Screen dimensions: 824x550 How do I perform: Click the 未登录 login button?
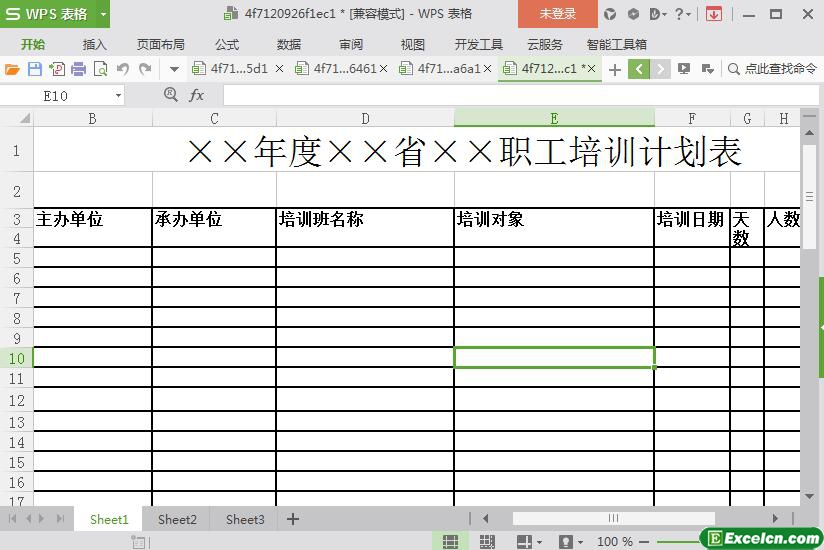coord(558,14)
